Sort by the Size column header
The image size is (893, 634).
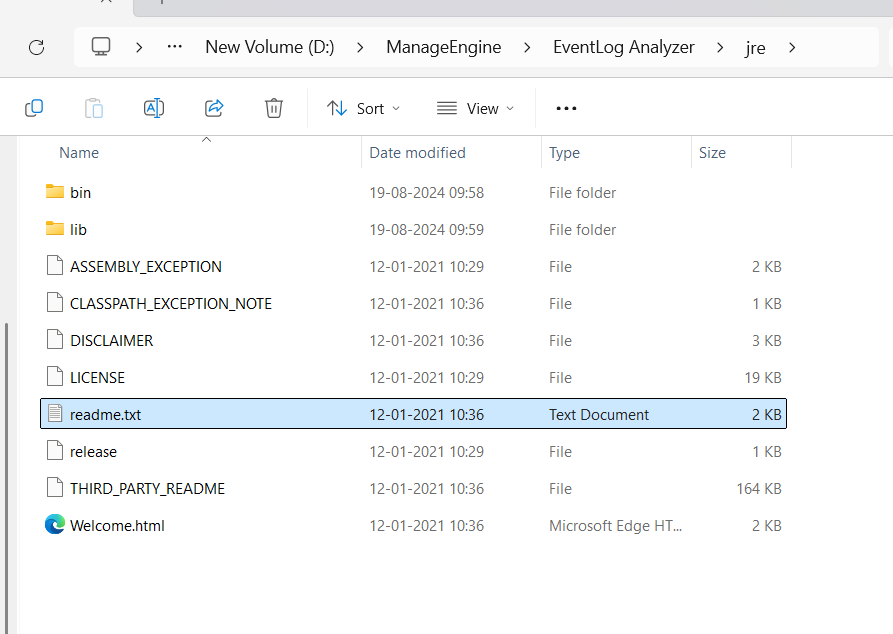712,153
